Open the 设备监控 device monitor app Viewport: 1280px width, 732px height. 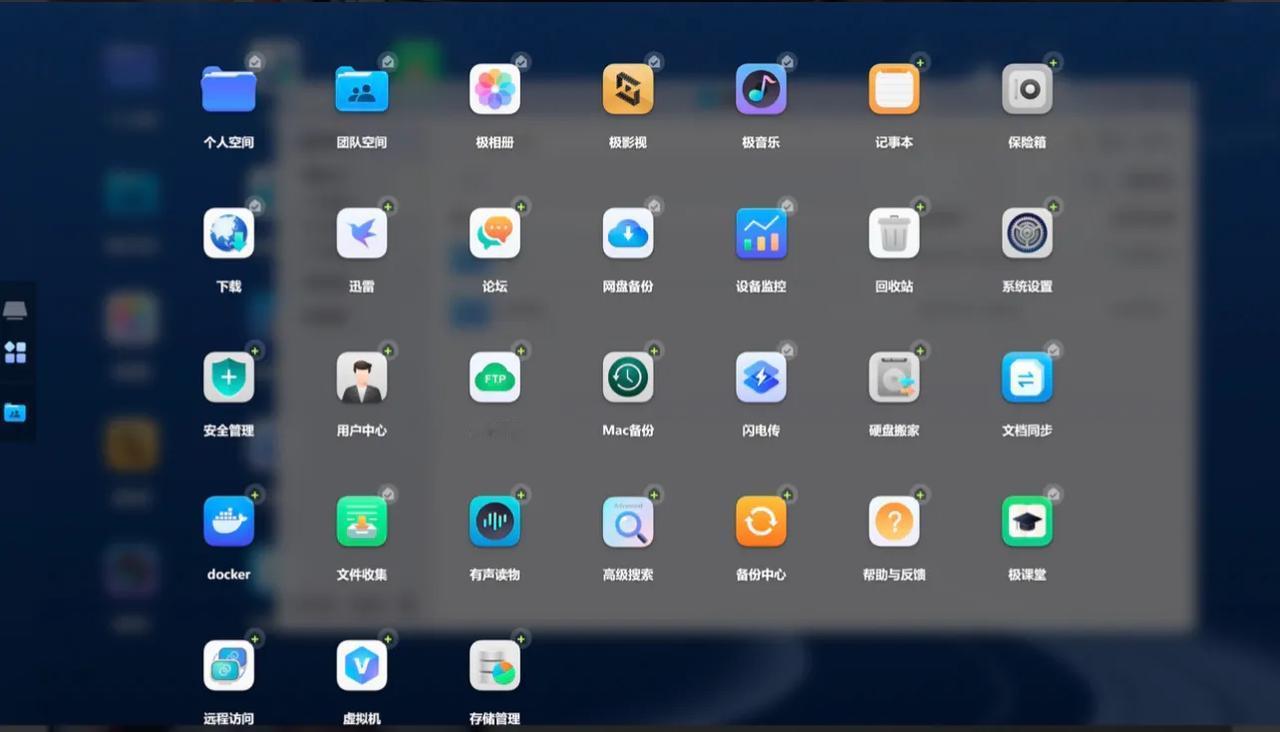[x=761, y=233]
